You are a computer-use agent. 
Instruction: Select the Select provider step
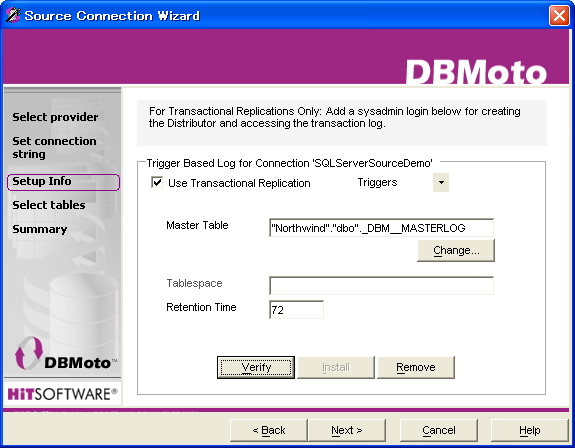pyautogui.click(x=55, y=117)
